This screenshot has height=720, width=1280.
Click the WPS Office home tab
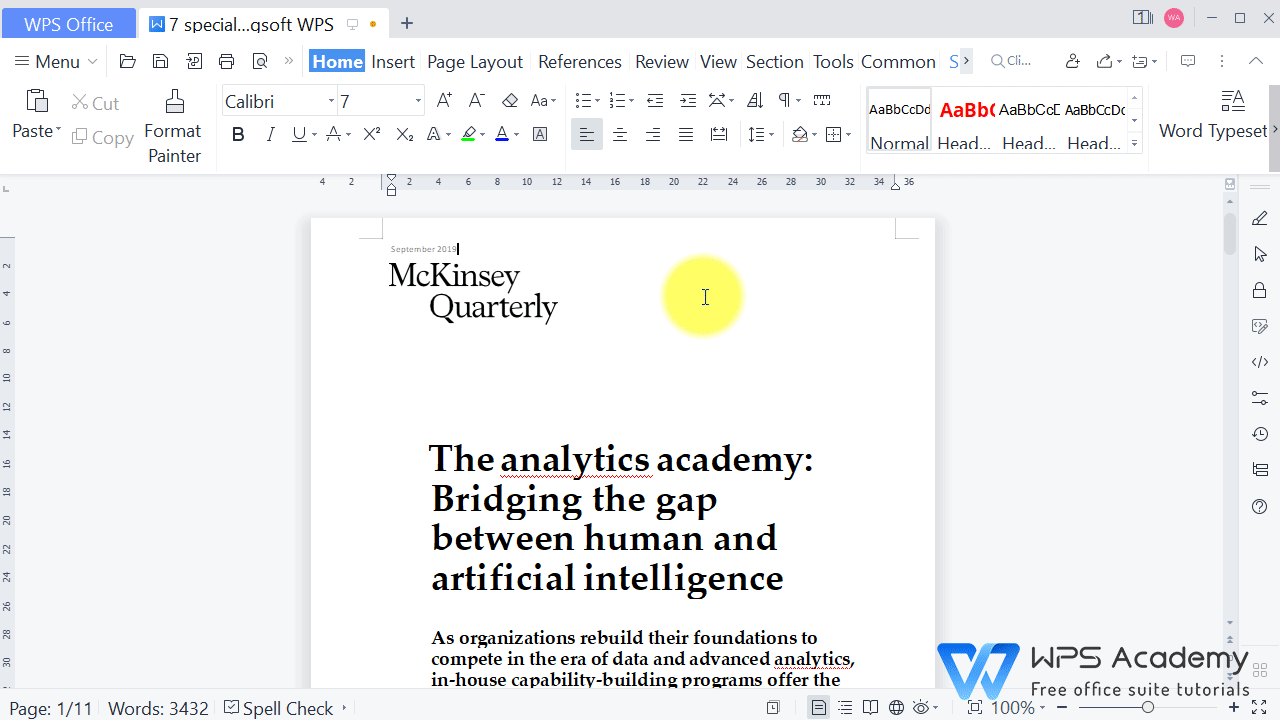[68, 24]
